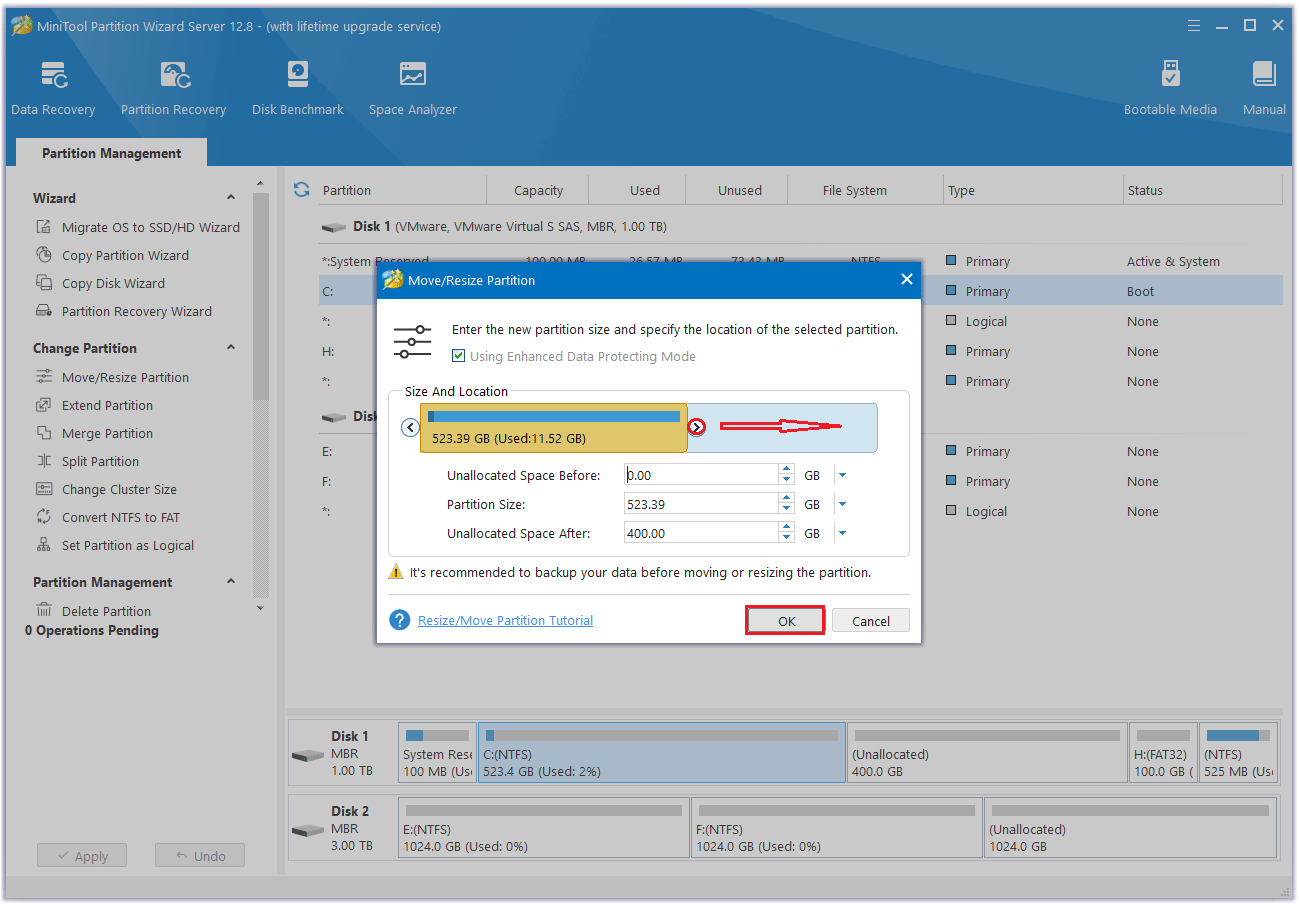1299x906 pixels.
Task: Click left handle arrow of partition bar
Action: coord(410,427)
